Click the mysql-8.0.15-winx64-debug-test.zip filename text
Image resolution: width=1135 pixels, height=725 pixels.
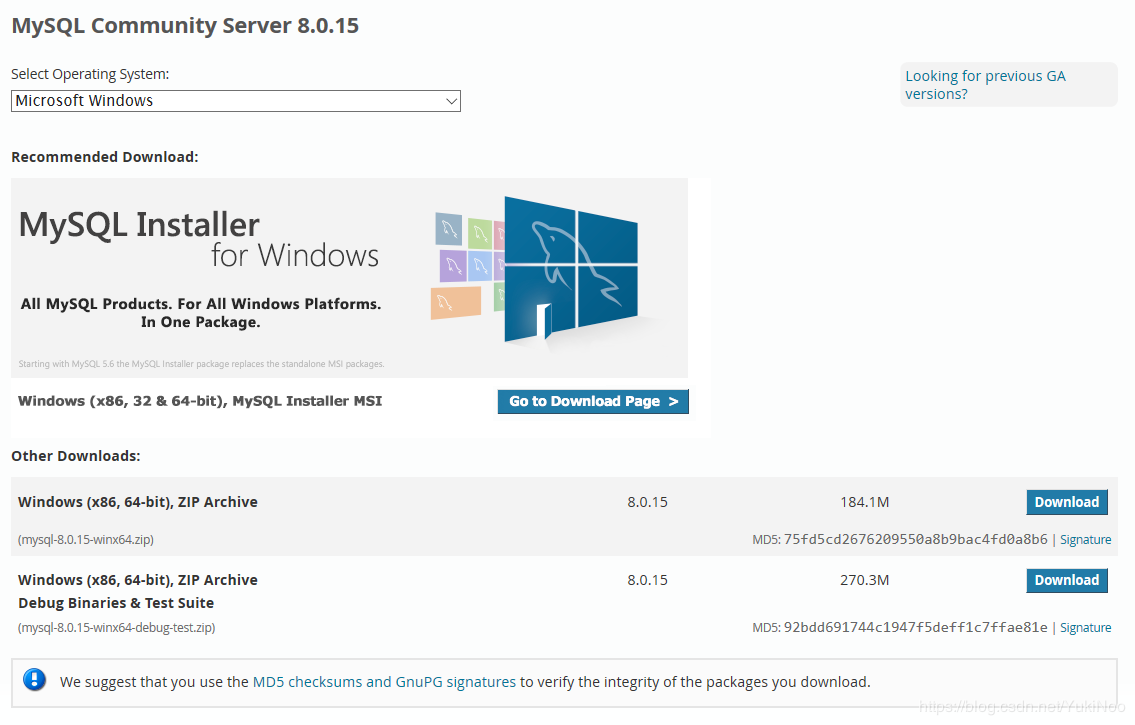(116, 627)
